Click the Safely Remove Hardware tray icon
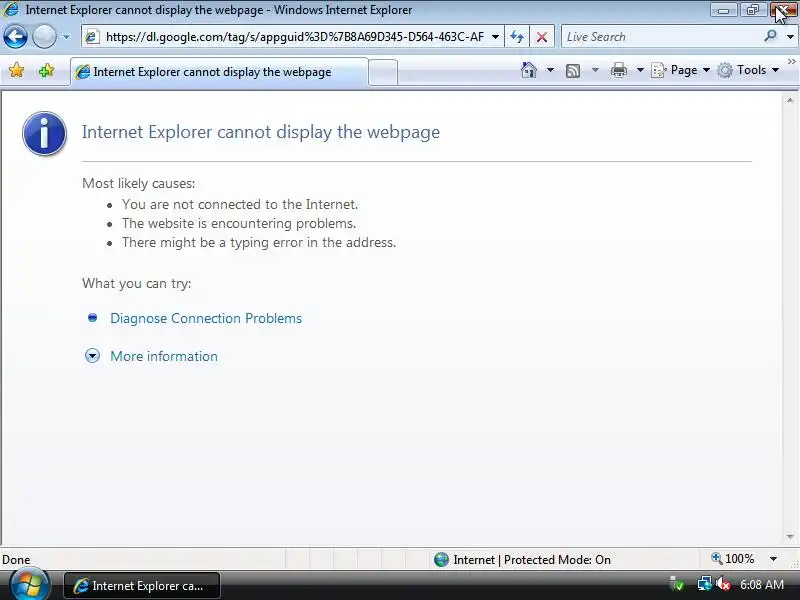This screenshot has width=800, height=600. coord(677,584)
